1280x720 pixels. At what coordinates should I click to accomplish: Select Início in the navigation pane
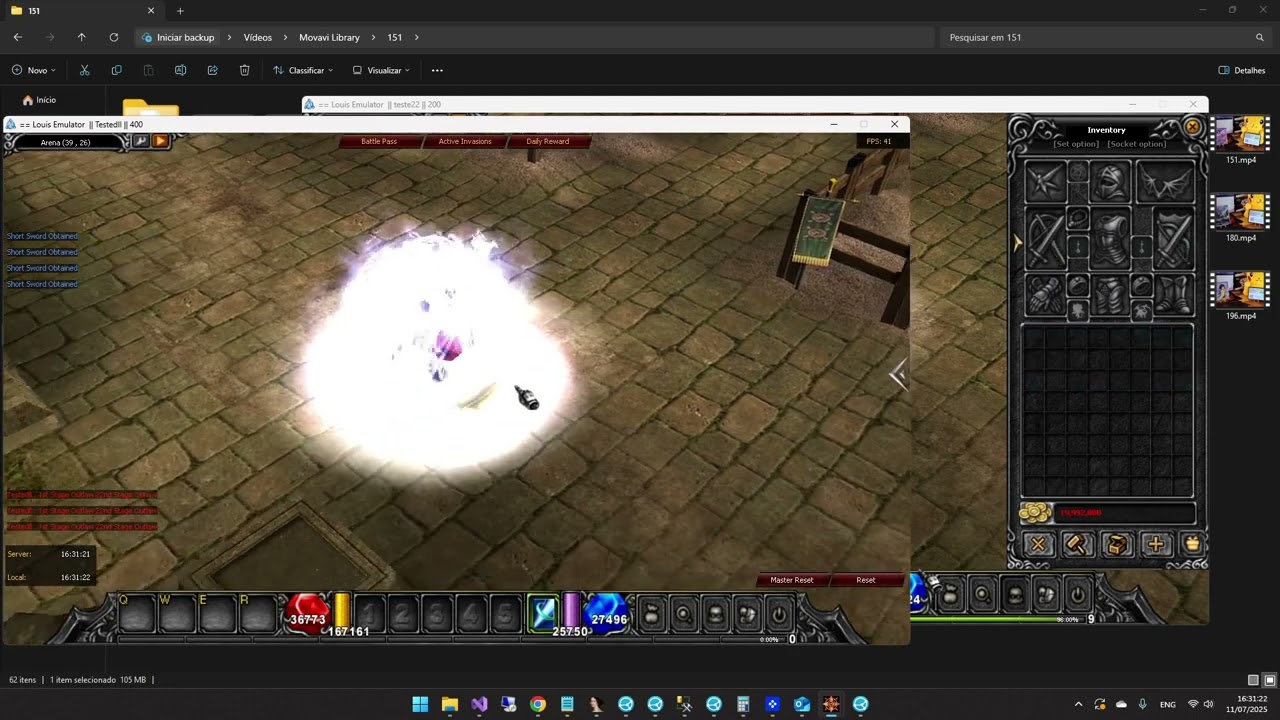pos(40,100)
